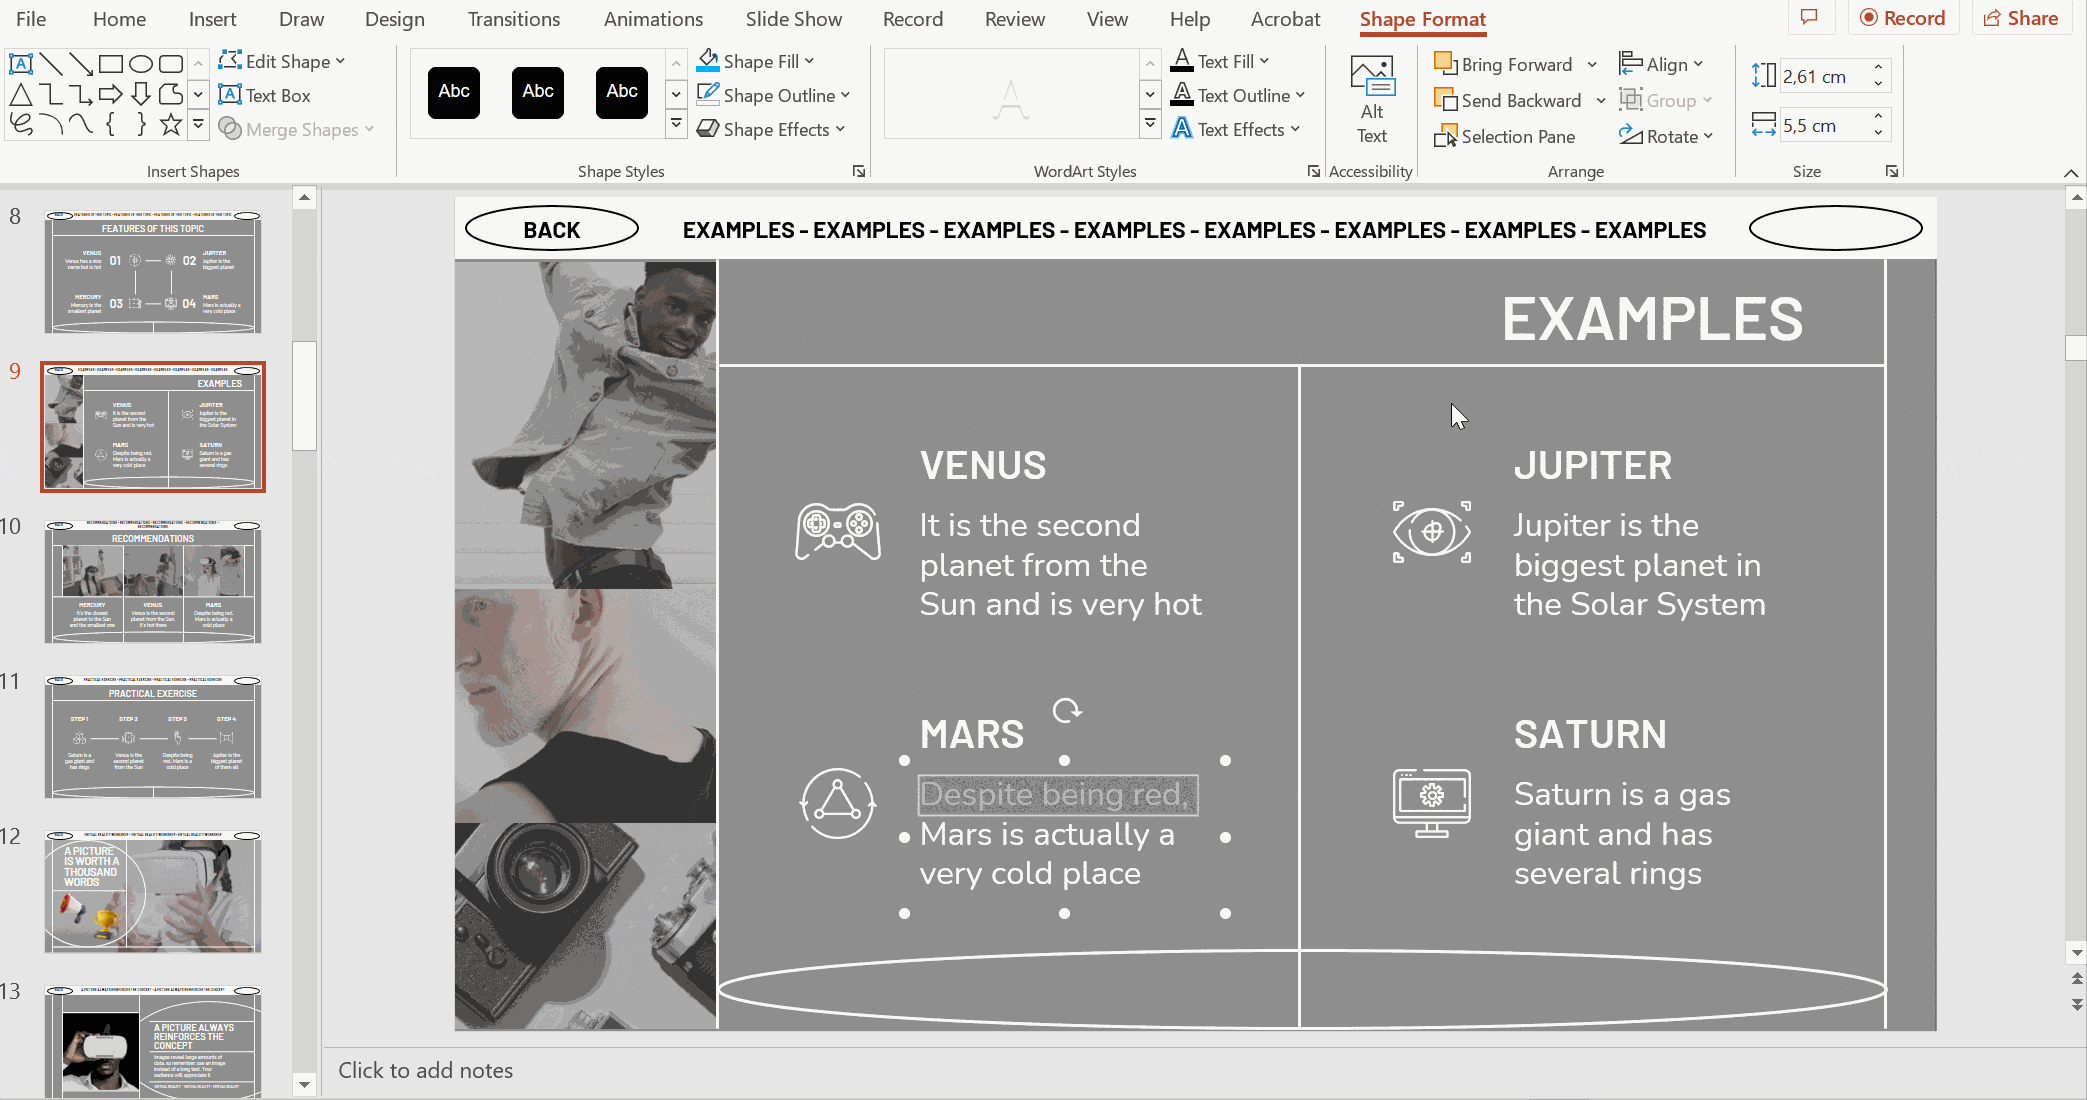Switch to the Insert tab

212,19
